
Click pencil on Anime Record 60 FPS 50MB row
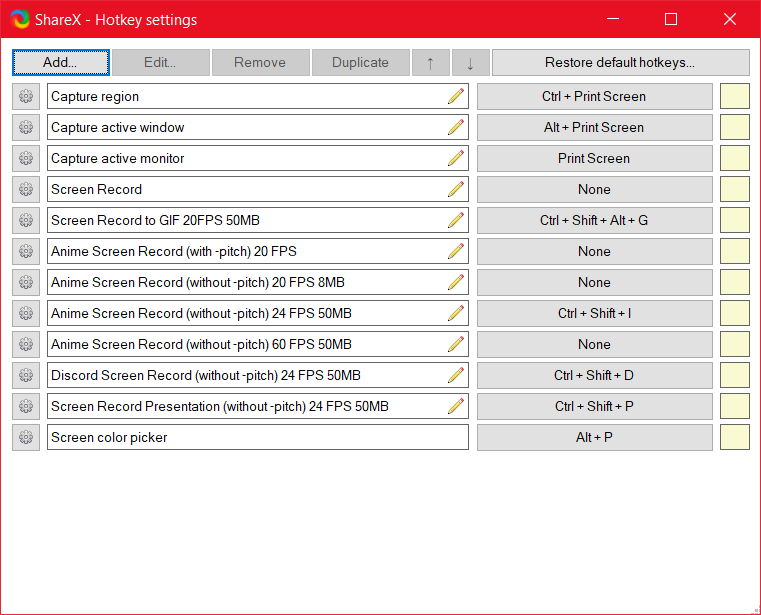click(x=456, y=345)
